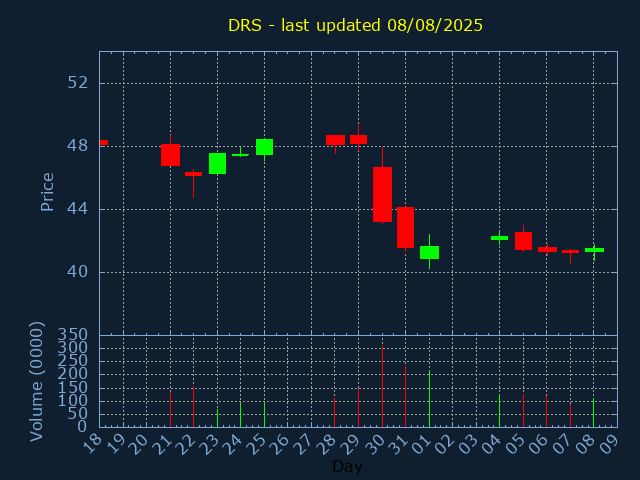Click the 44 price tick label
Screen dimensions: 640x480
click(x=78, y=209)
